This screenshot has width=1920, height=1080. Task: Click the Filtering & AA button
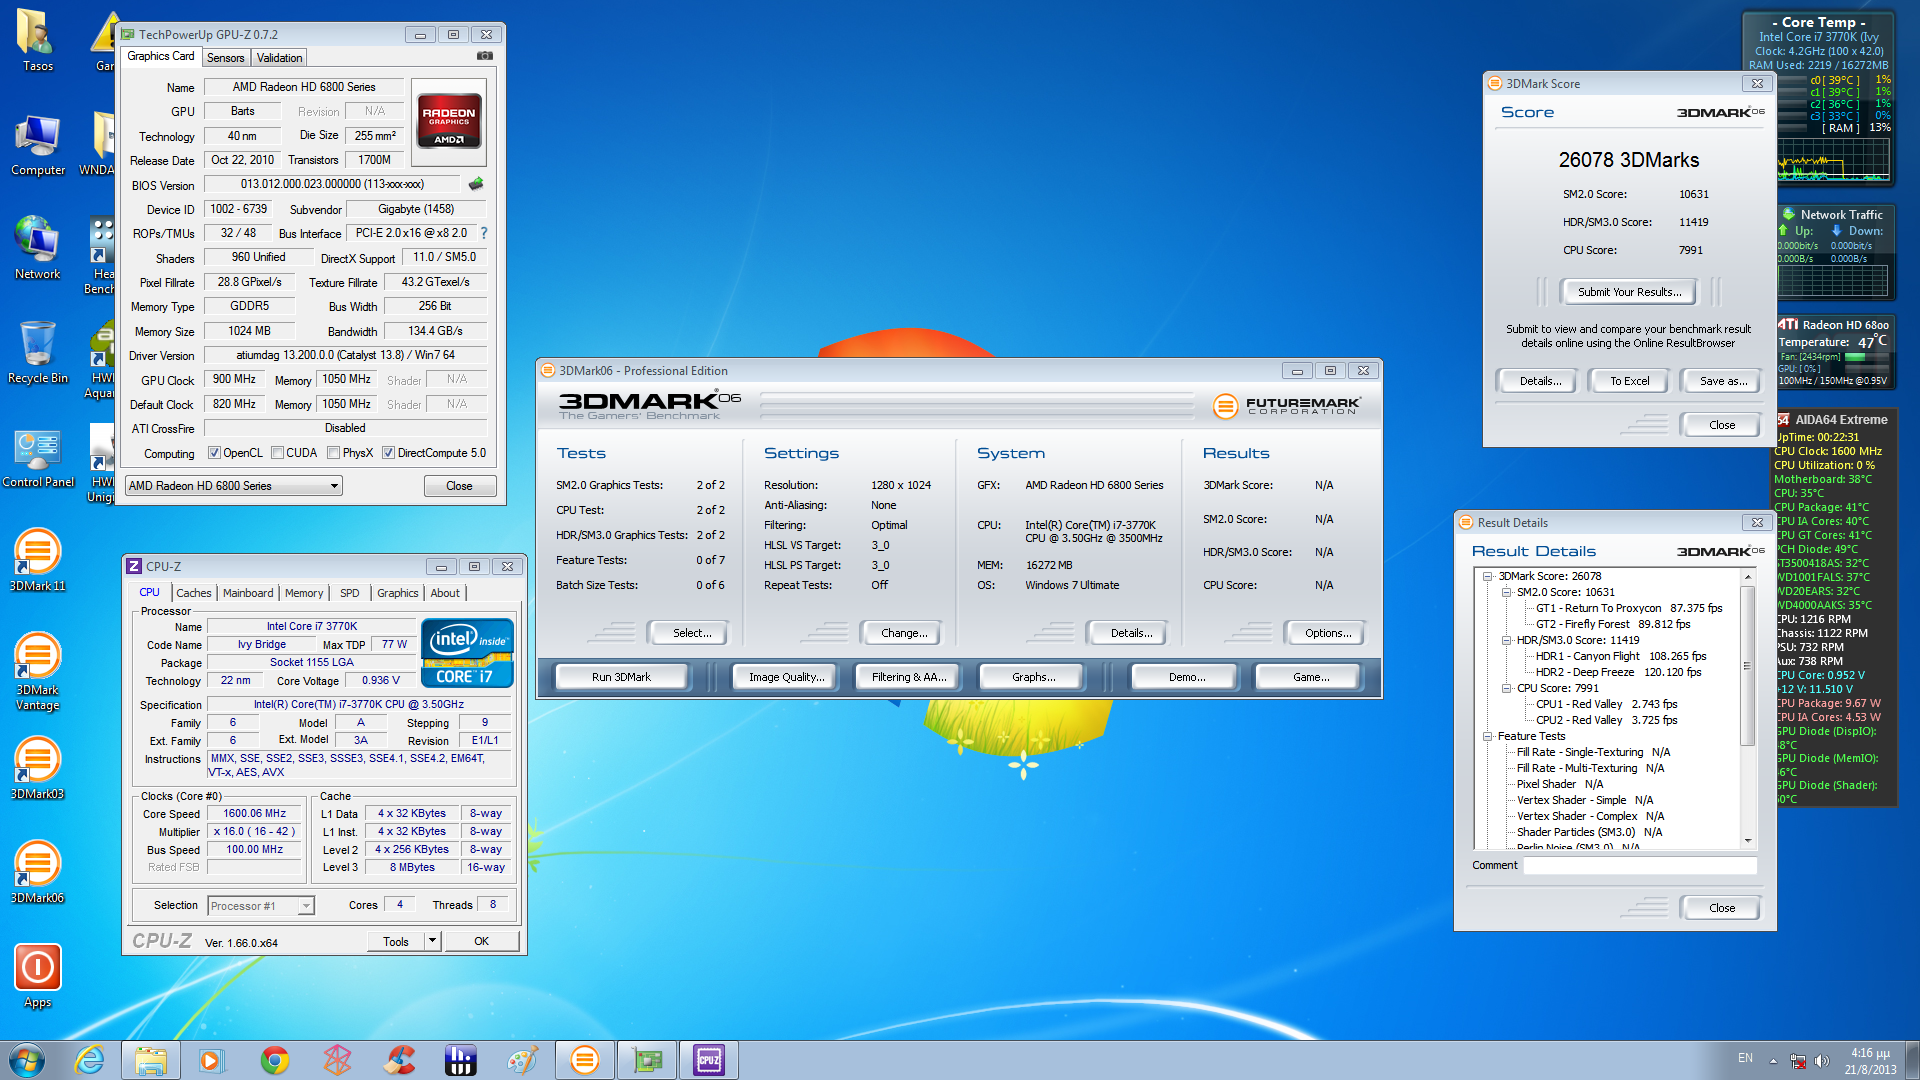[x=908, y=677]
